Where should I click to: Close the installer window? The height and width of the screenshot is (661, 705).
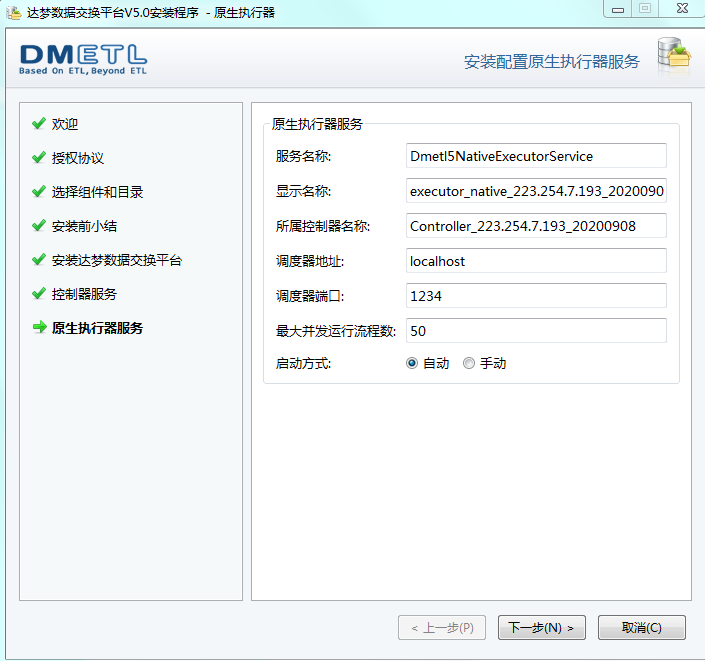(682, 9)
